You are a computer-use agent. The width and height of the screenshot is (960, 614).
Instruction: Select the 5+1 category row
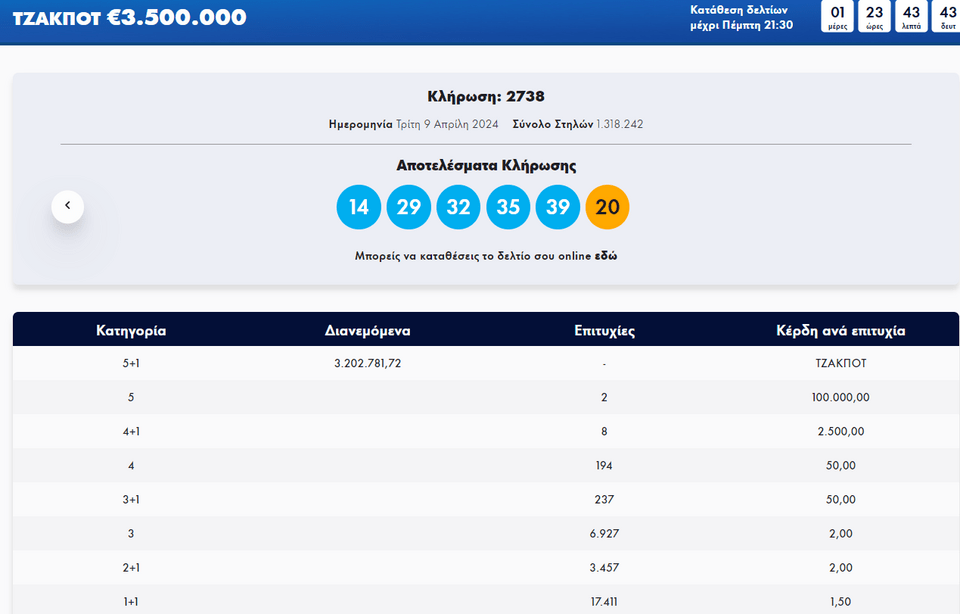click(131, 363)
